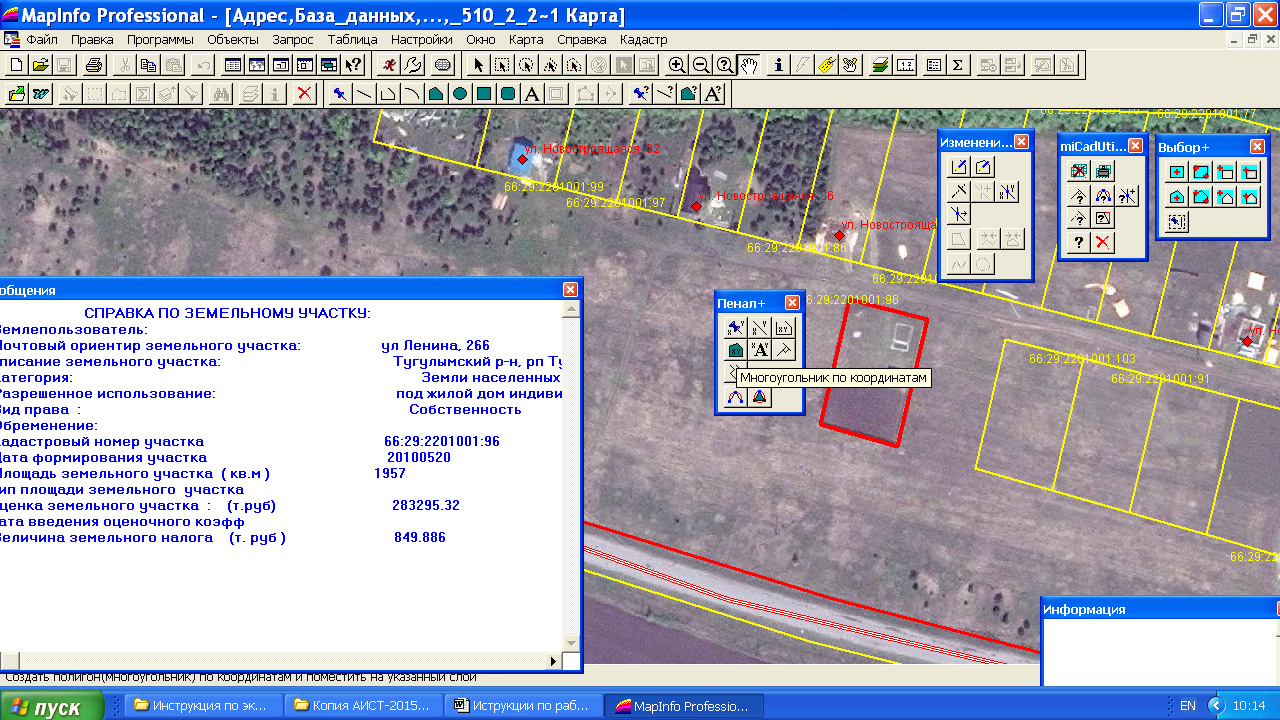Click the Ruler distance tool
The width and height of the screenshot is (1280, 720).
(x=906, y=65)
